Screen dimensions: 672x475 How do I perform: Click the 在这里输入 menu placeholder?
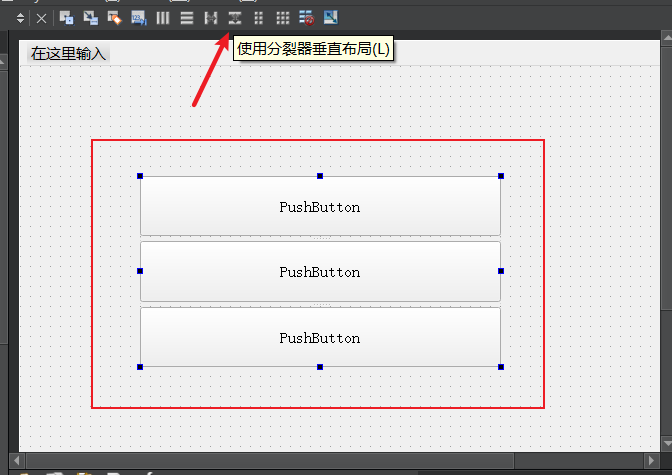68,54
